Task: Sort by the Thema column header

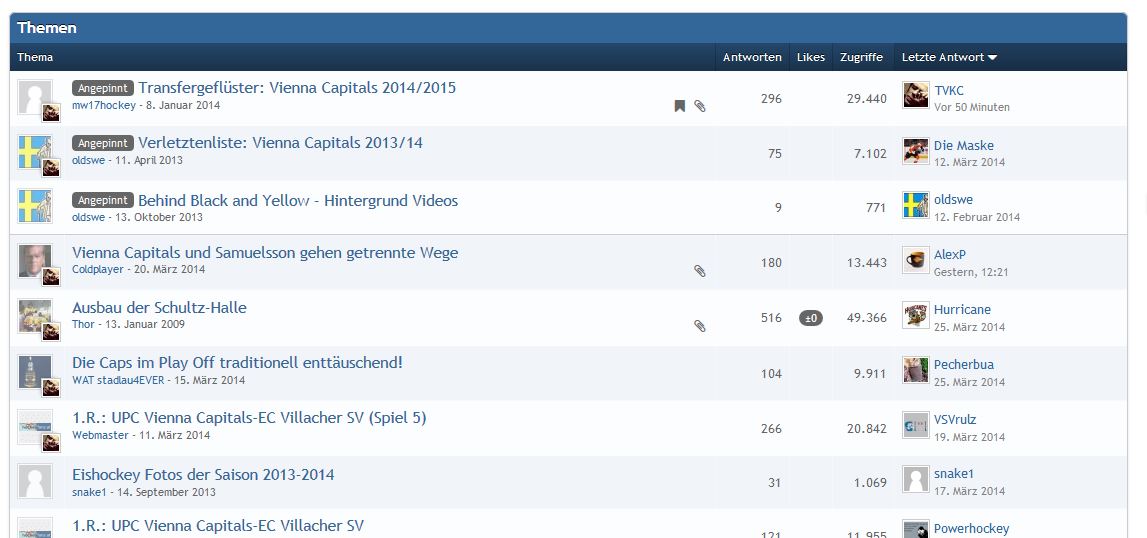Action: point(35,58)
